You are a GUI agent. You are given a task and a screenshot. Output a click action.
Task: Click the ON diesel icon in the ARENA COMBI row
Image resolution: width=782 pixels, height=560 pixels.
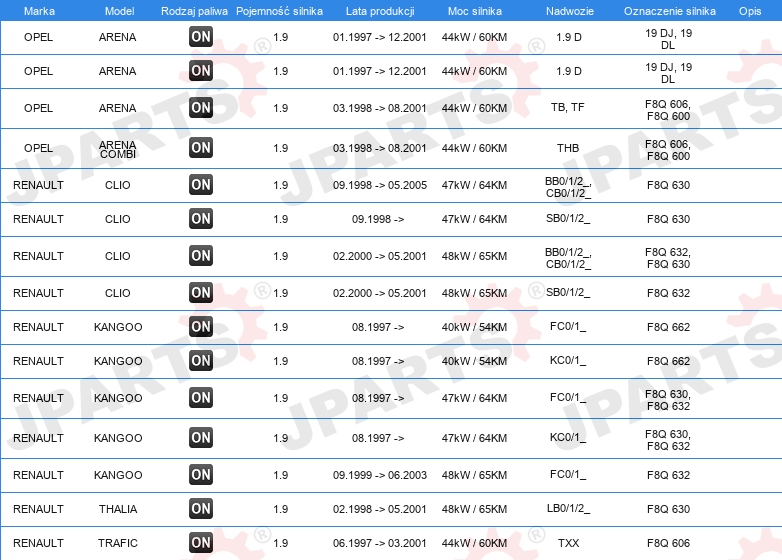pyautogui.click(x=201, y=148)
